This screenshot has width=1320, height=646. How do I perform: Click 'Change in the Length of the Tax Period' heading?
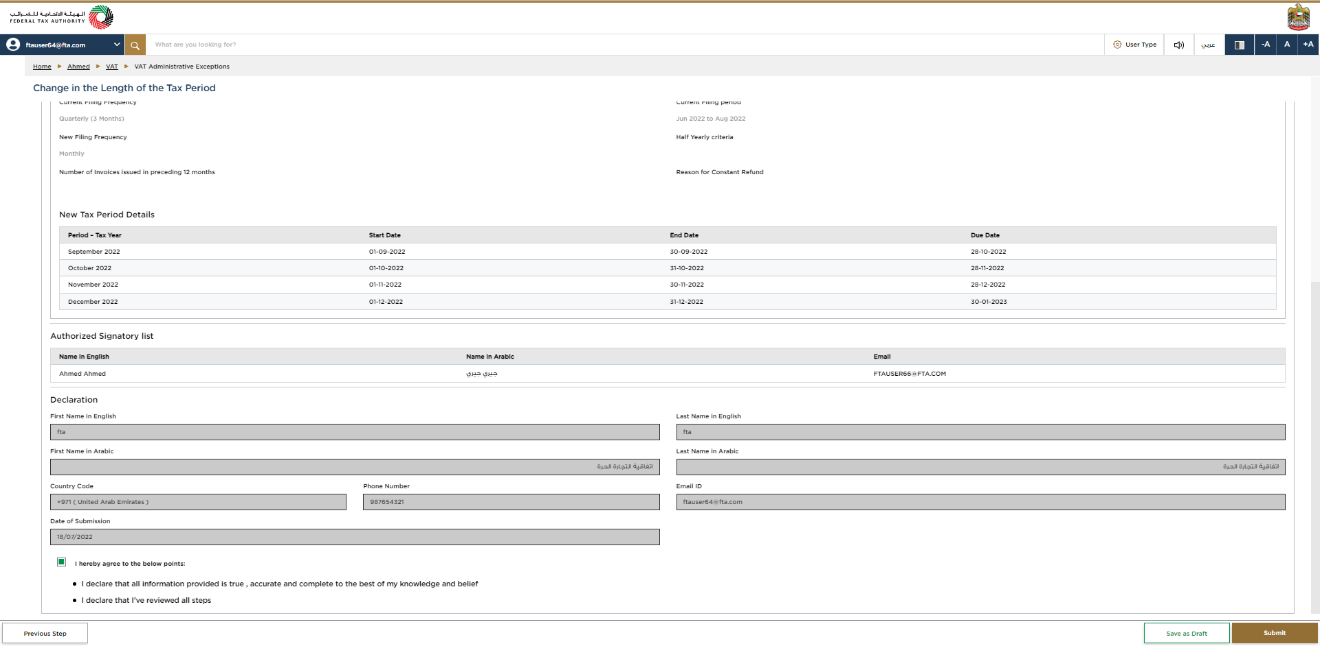[124, 88]
